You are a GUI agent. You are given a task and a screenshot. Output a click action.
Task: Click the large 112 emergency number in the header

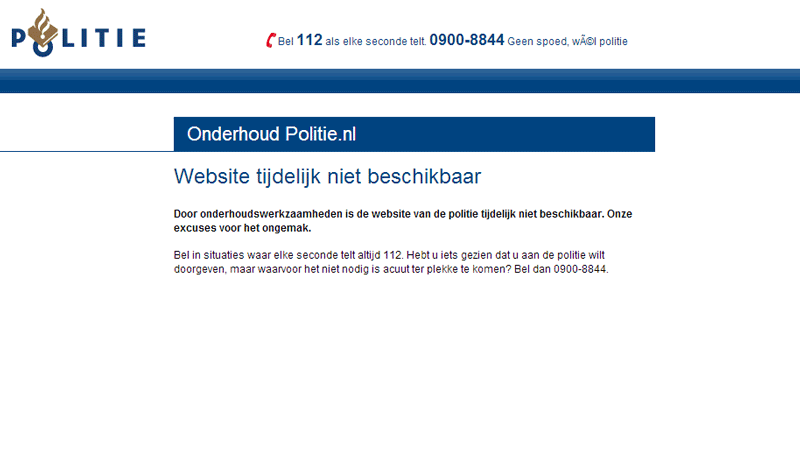(309, 40)
